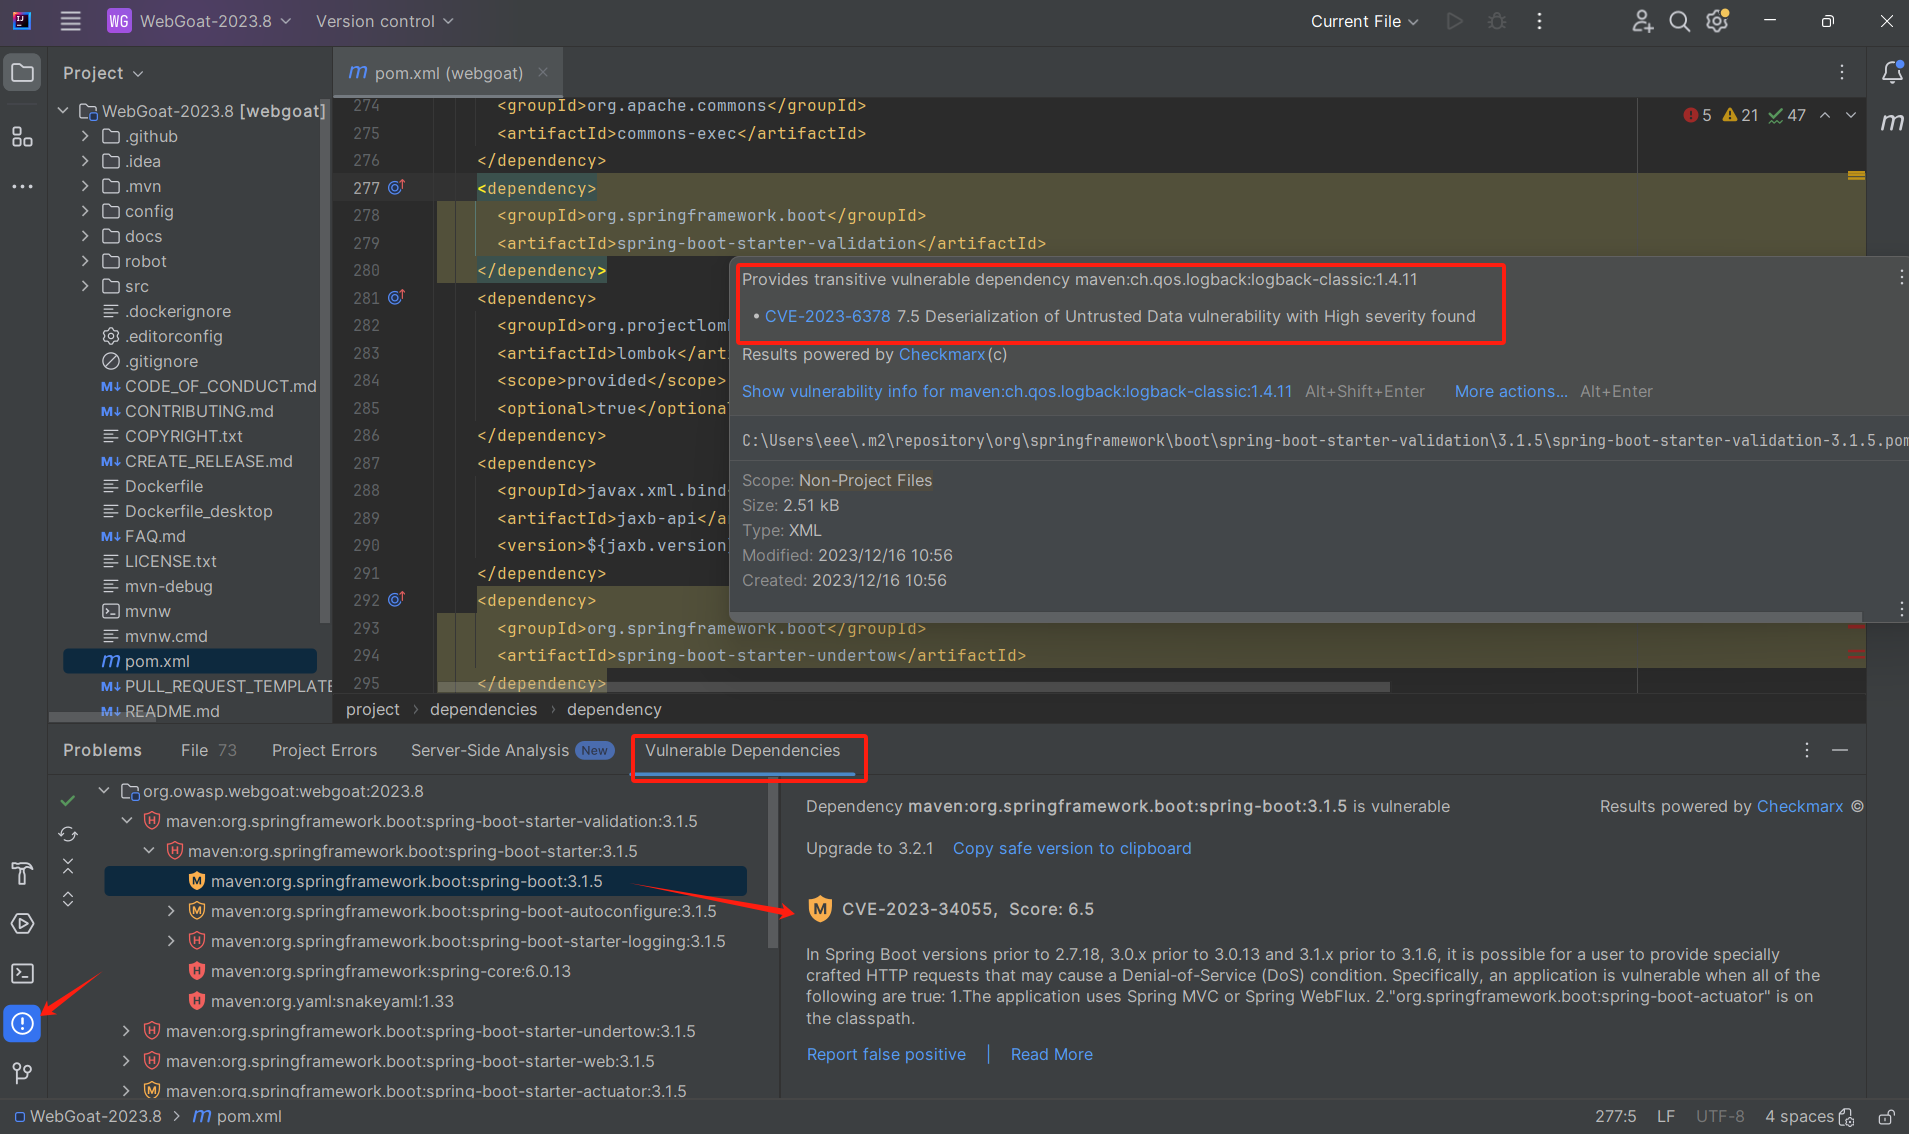Open the Structure tool window icon
Viewport: 1909px width, 1134px height.
click(x=22, y=137)
